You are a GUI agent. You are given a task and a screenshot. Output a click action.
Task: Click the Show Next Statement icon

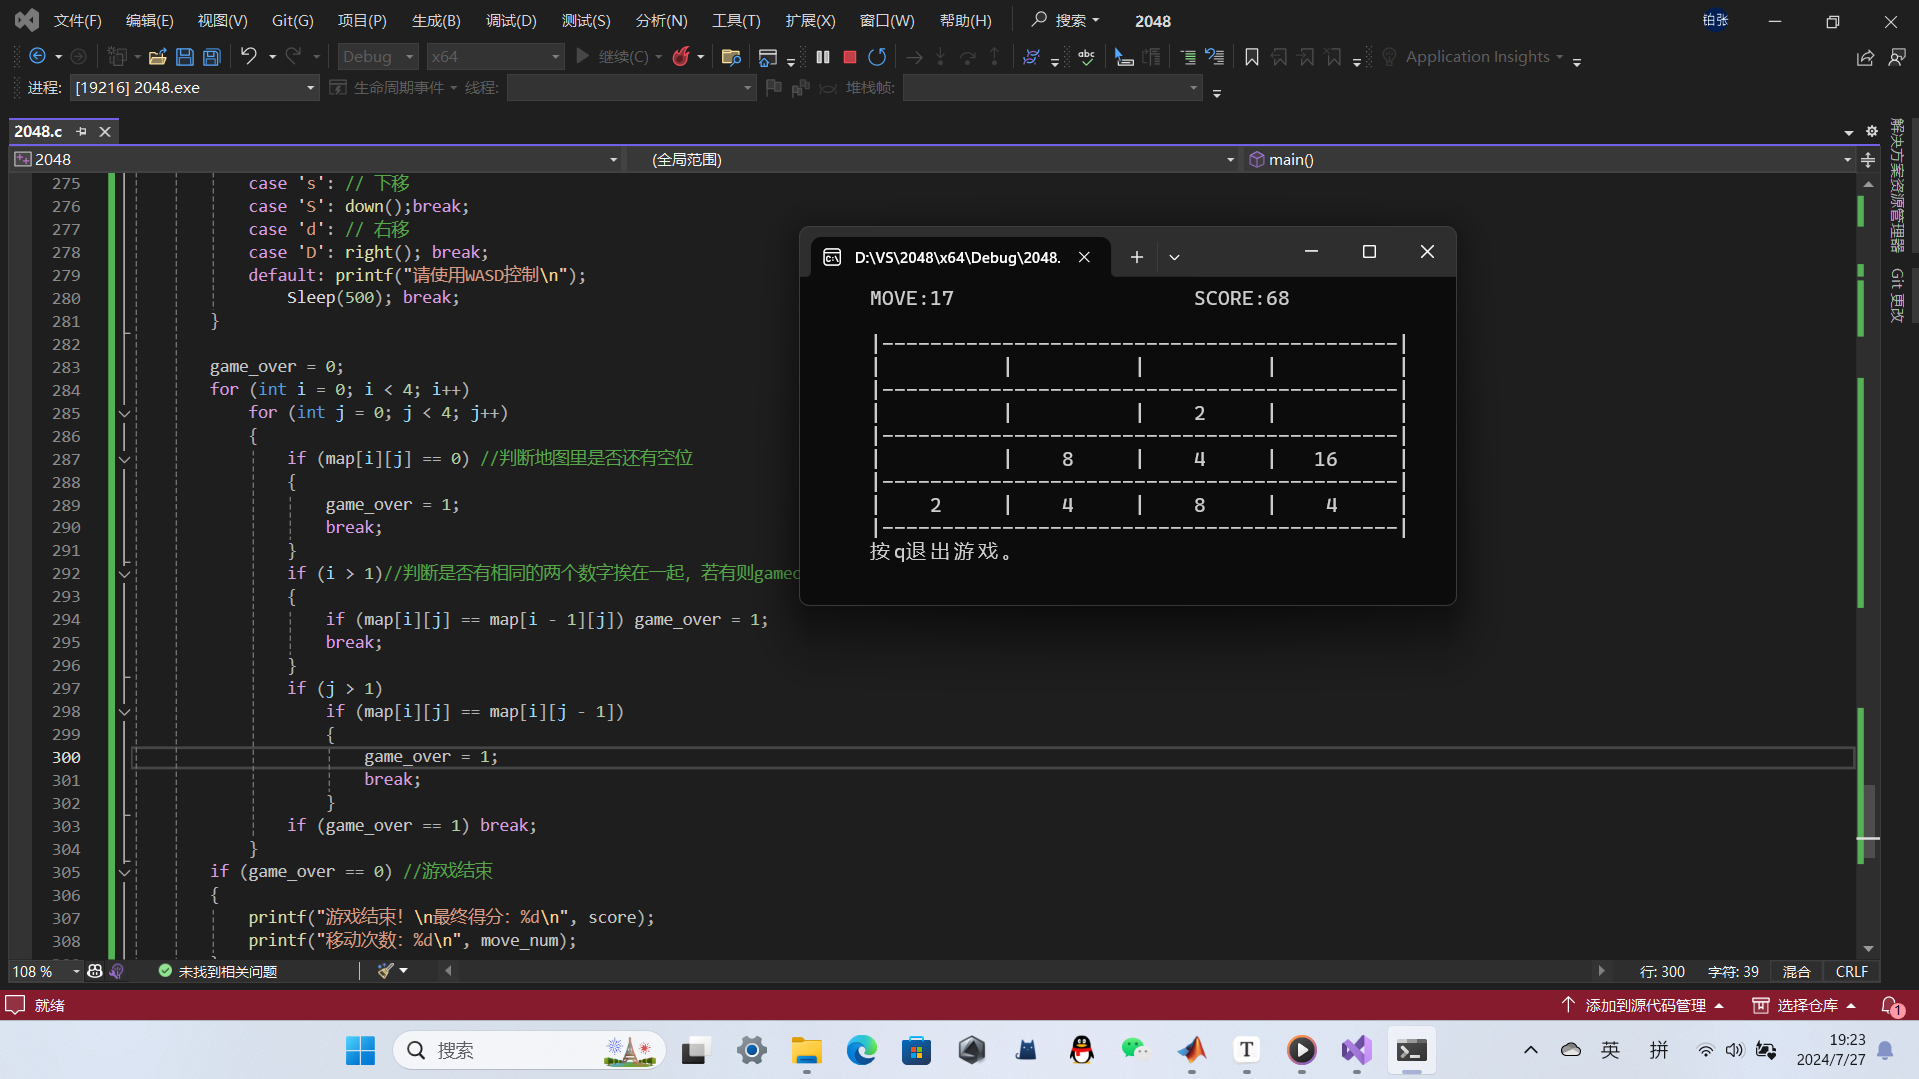coord(914,57)
